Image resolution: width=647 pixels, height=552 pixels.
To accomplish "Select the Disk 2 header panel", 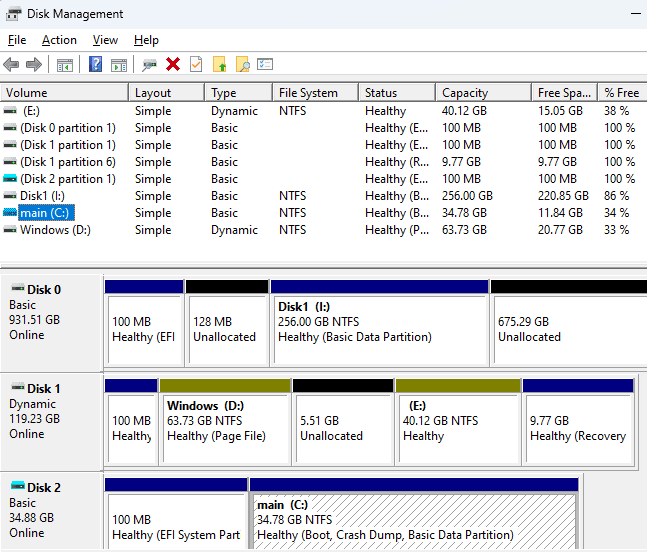I will (x=52, y=511).
